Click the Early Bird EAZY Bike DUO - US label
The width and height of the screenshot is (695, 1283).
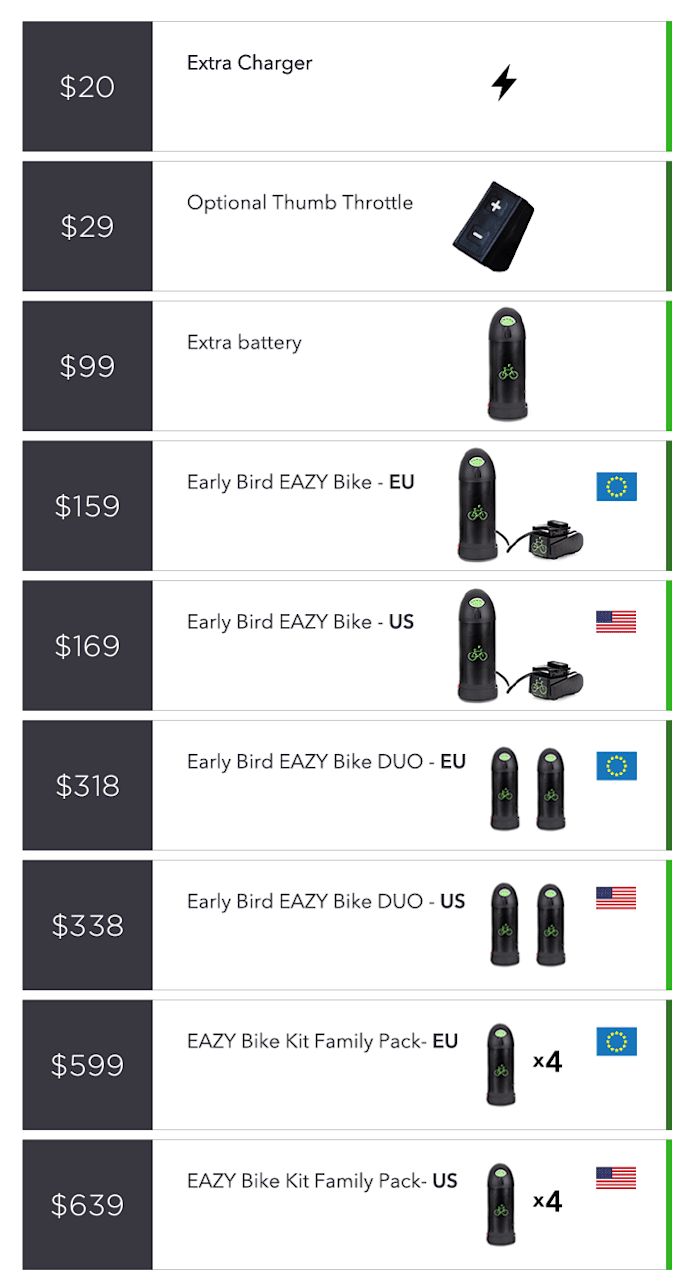[327, 901]
